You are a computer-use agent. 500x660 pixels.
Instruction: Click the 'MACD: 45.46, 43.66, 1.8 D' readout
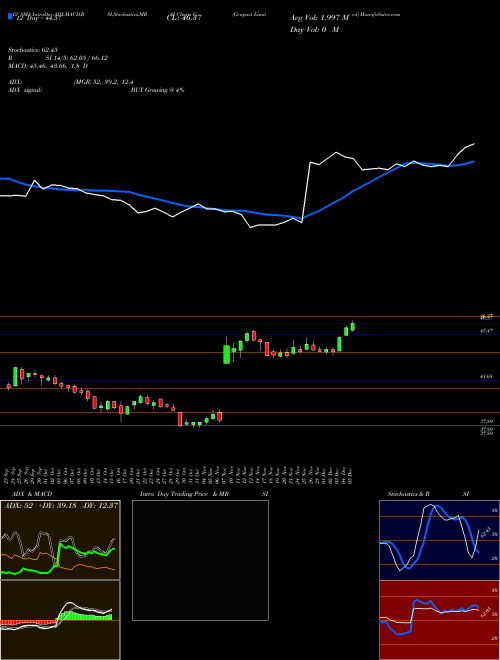click(x=48, y=66)
